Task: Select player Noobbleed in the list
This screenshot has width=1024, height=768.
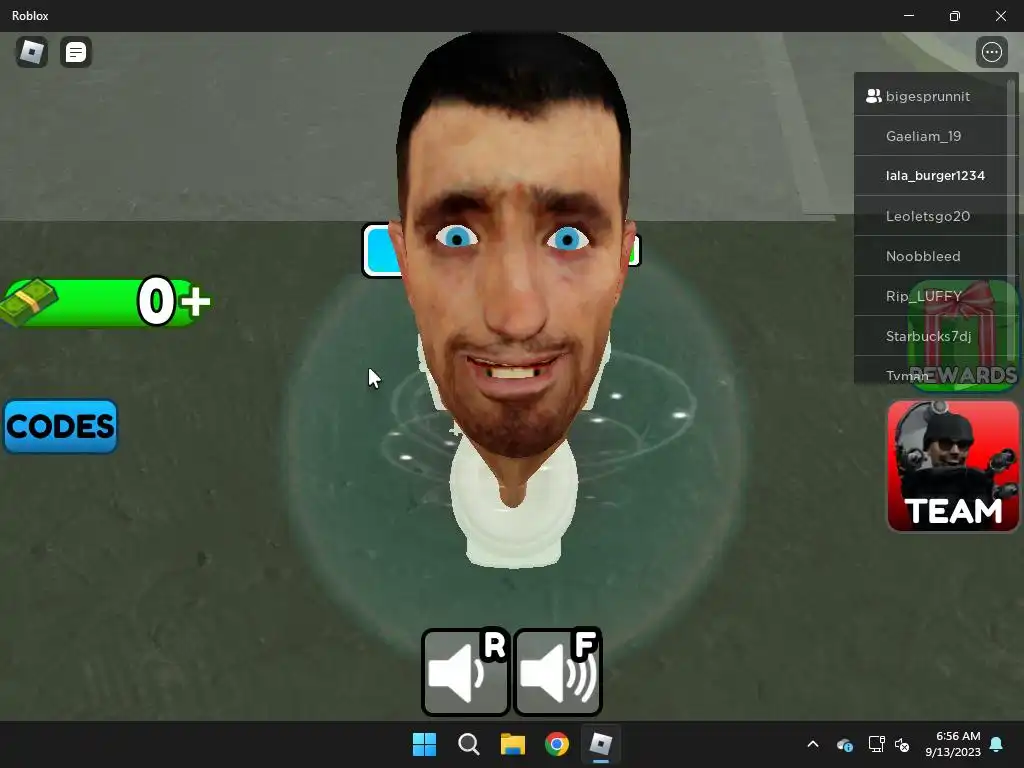Action: point(931,256)
